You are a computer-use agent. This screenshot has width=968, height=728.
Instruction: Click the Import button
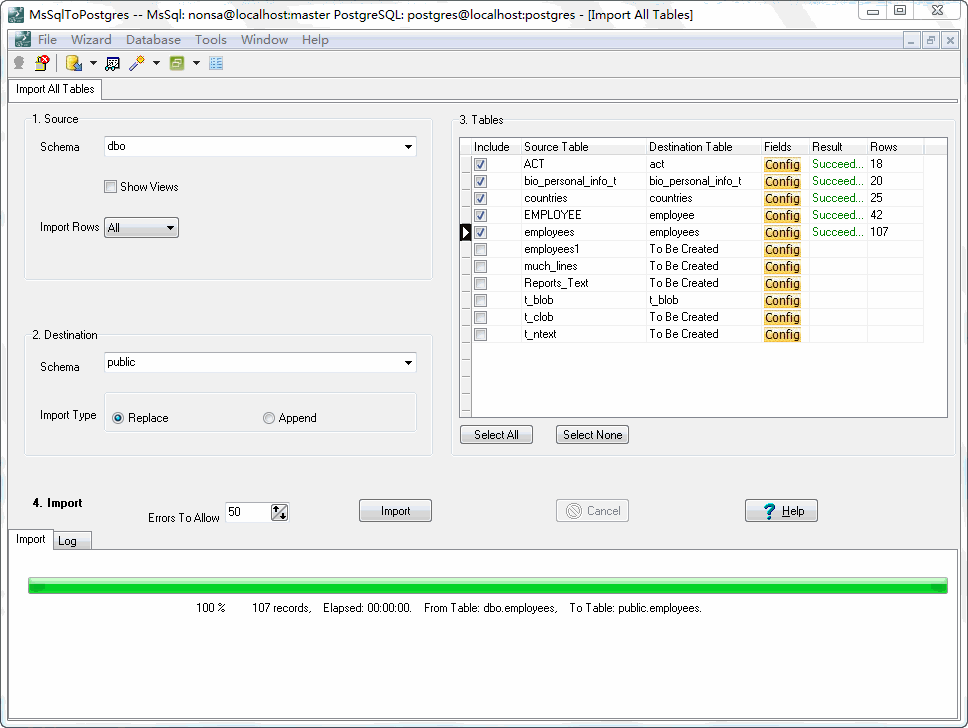(395, 511)
